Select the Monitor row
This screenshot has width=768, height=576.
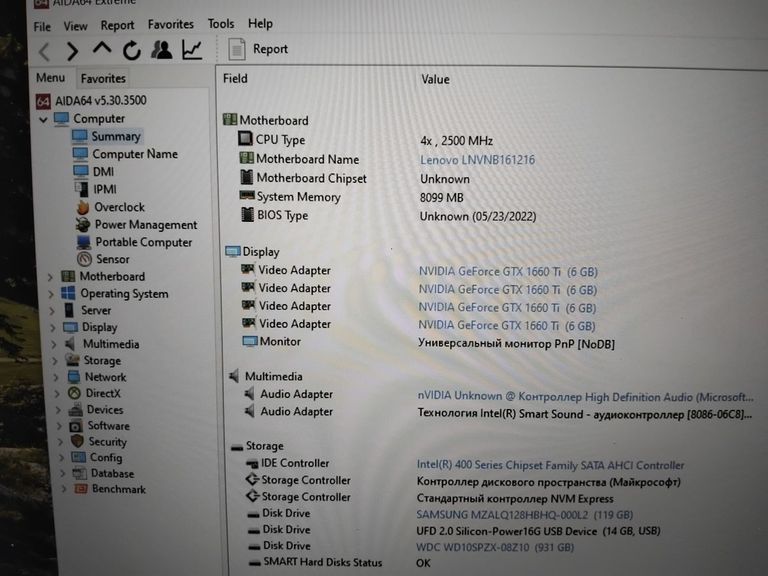pyautogui.click(x=429, y=342)
